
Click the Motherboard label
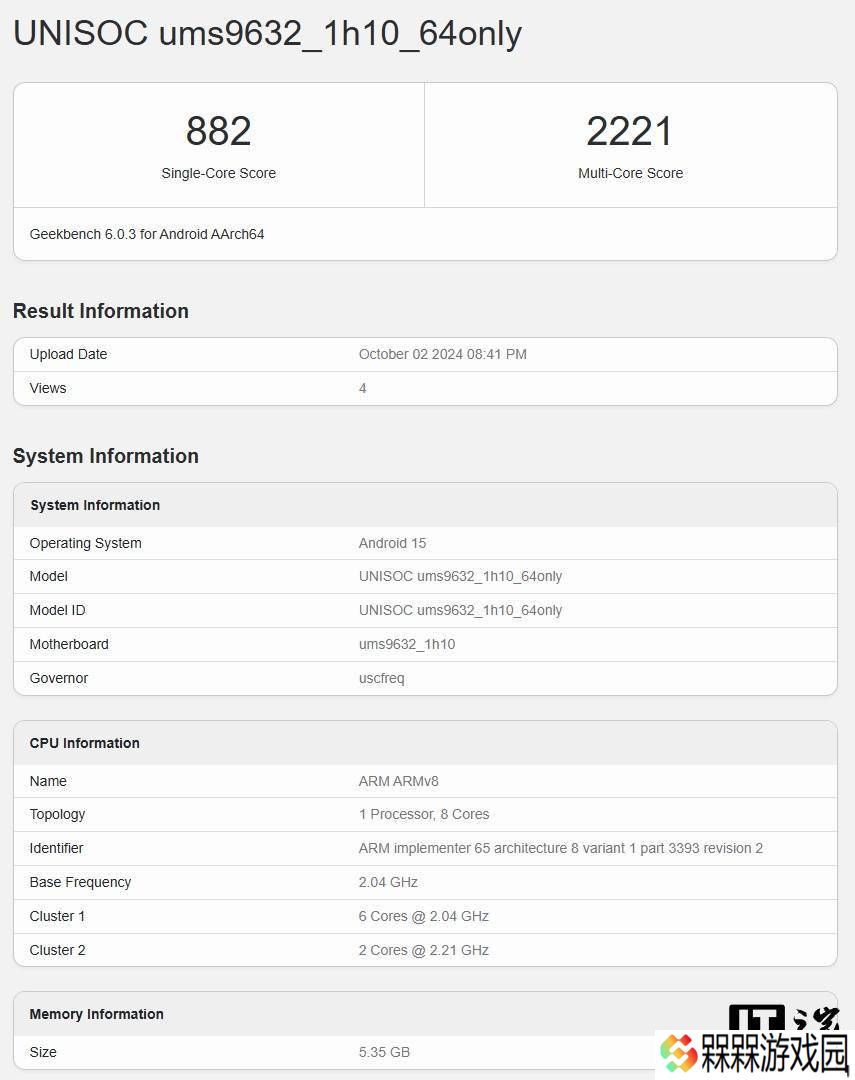69,644
